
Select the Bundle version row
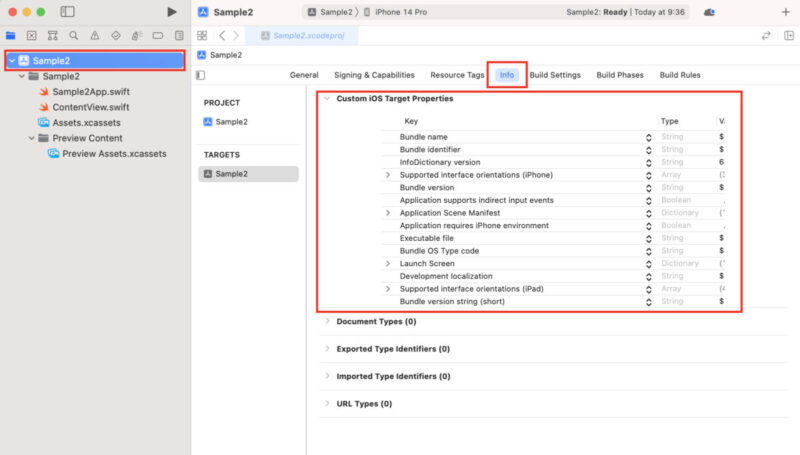tap(554, 188)
